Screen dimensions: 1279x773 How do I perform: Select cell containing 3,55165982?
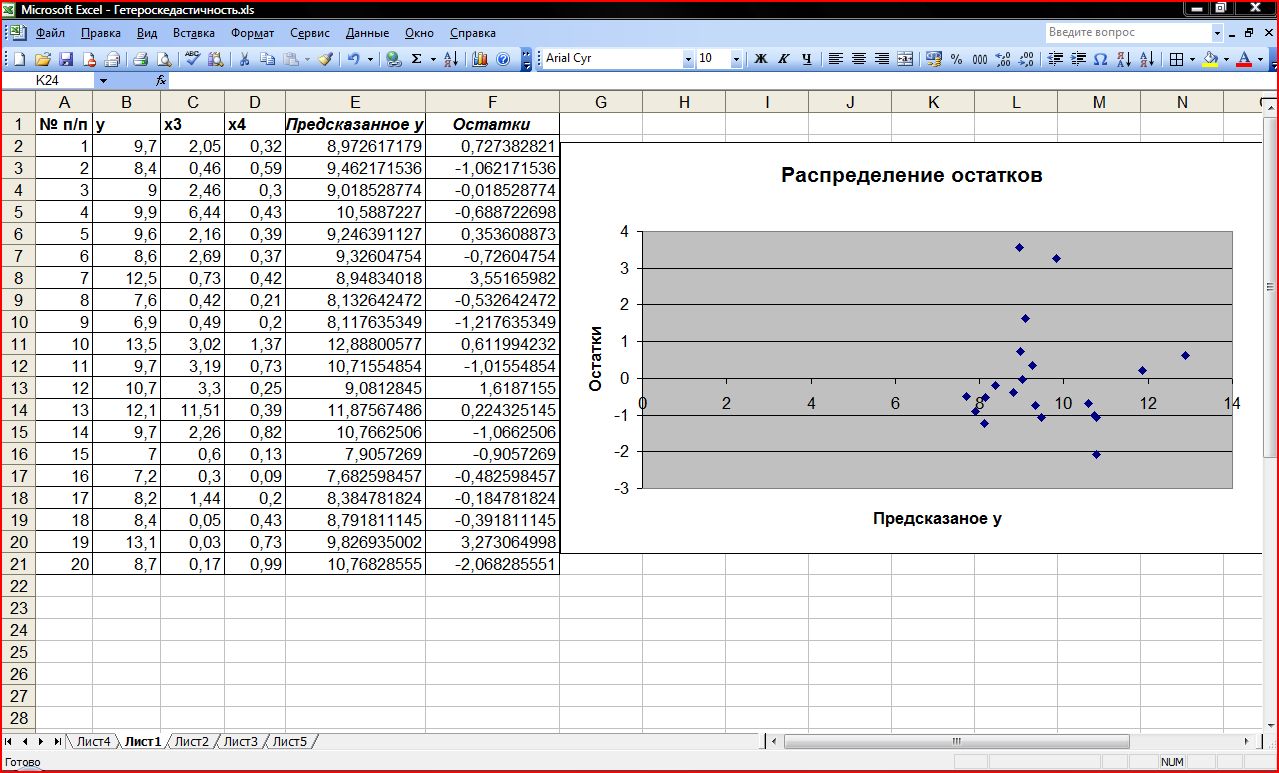point(492,278)
